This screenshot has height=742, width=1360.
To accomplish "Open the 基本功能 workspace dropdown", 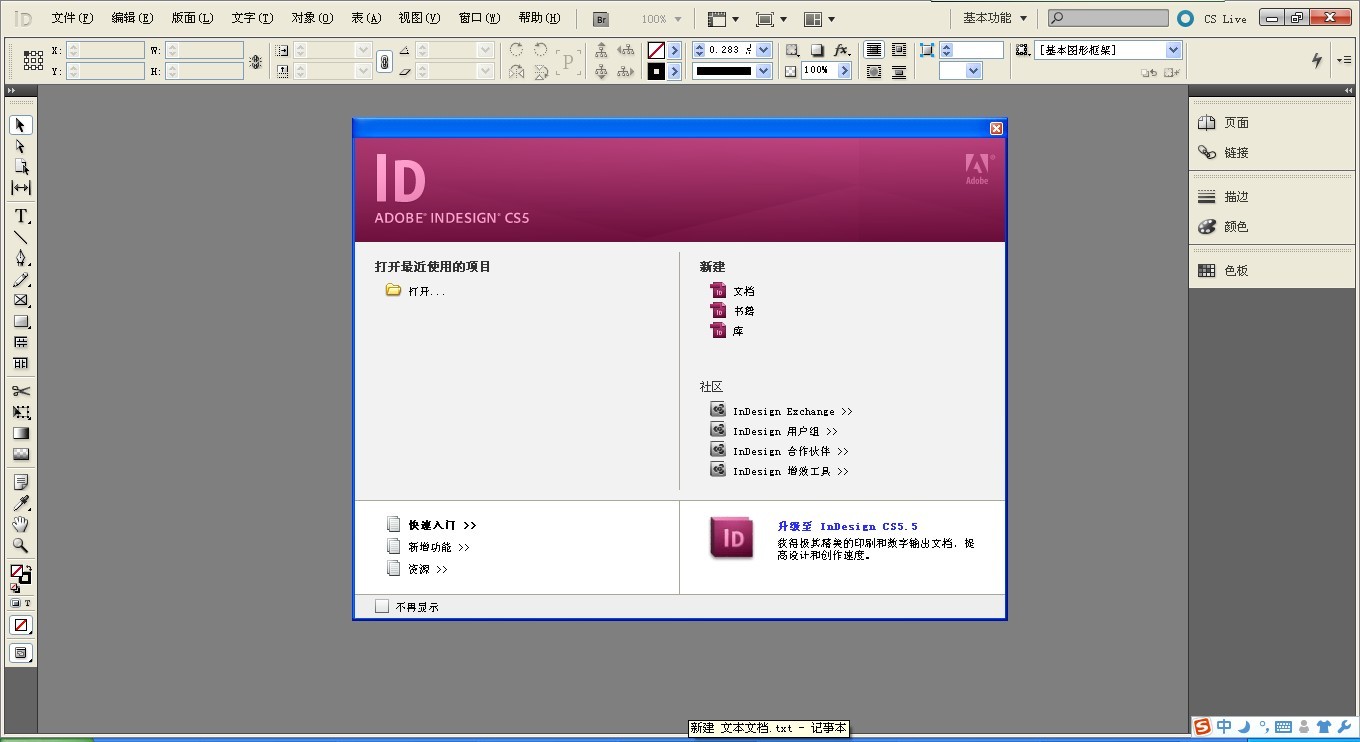I will pyautogui.click(x=994, y=18).
